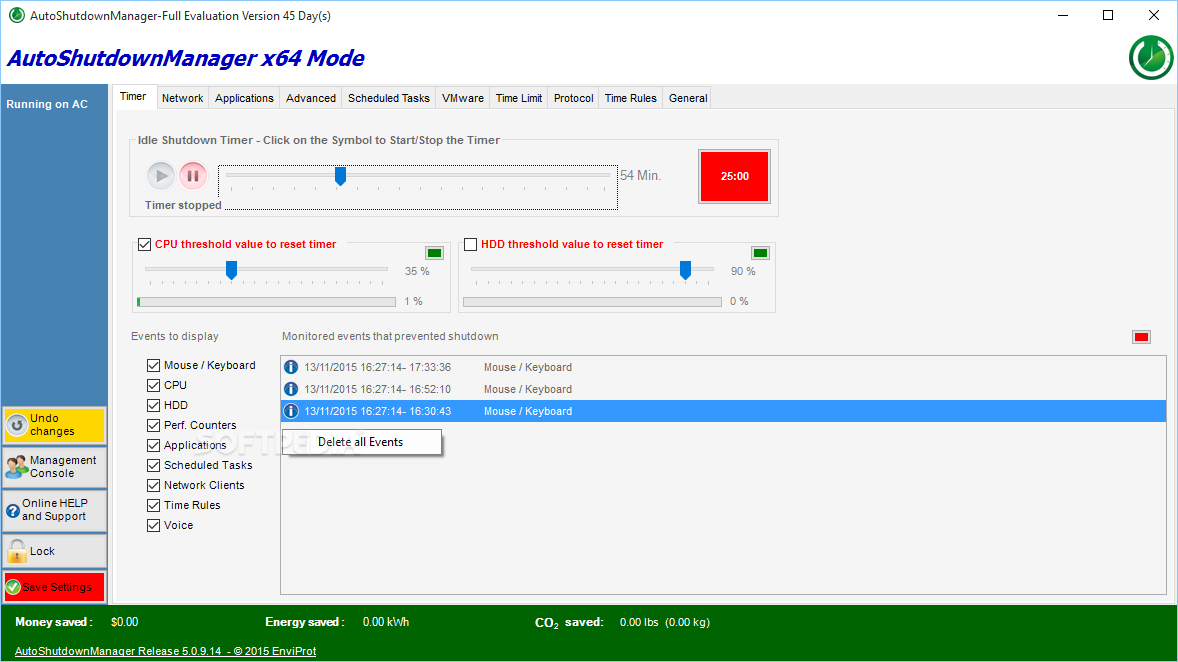
Task: Click the Undo changes button
Action: coord(55,425)
